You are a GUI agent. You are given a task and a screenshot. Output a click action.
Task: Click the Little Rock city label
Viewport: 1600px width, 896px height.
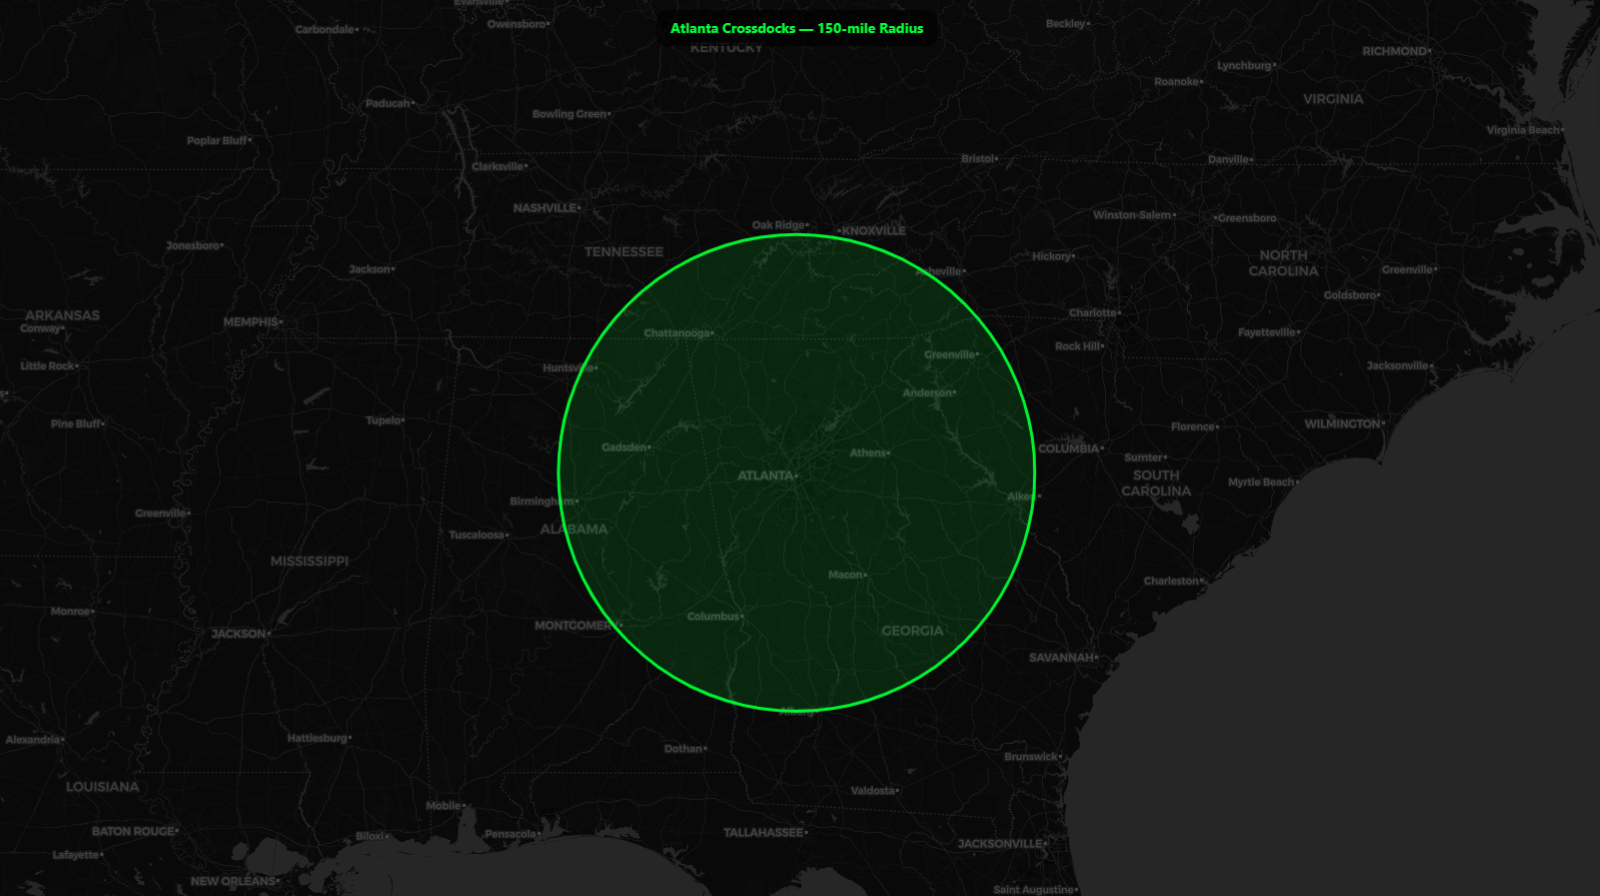(47, 366)
